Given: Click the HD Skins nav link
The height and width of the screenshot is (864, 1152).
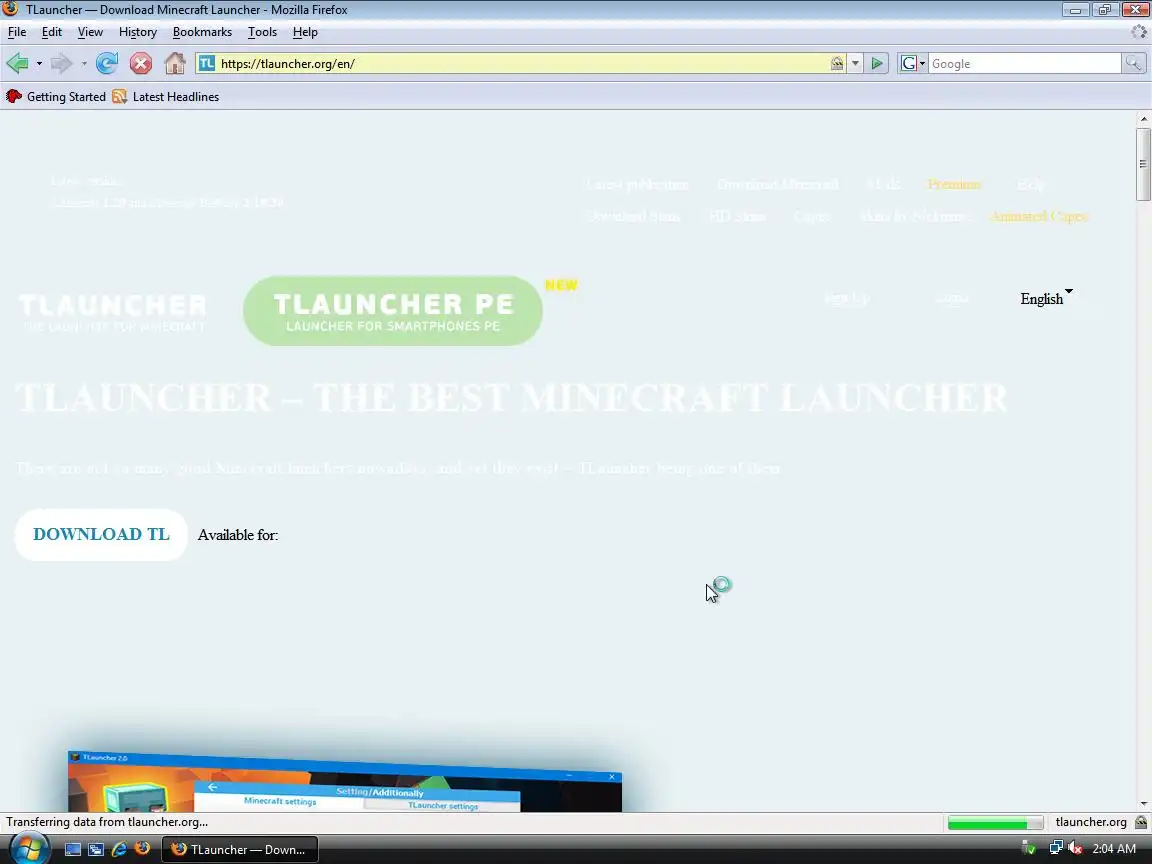Looking at the screenshot, I should point(736,216).
